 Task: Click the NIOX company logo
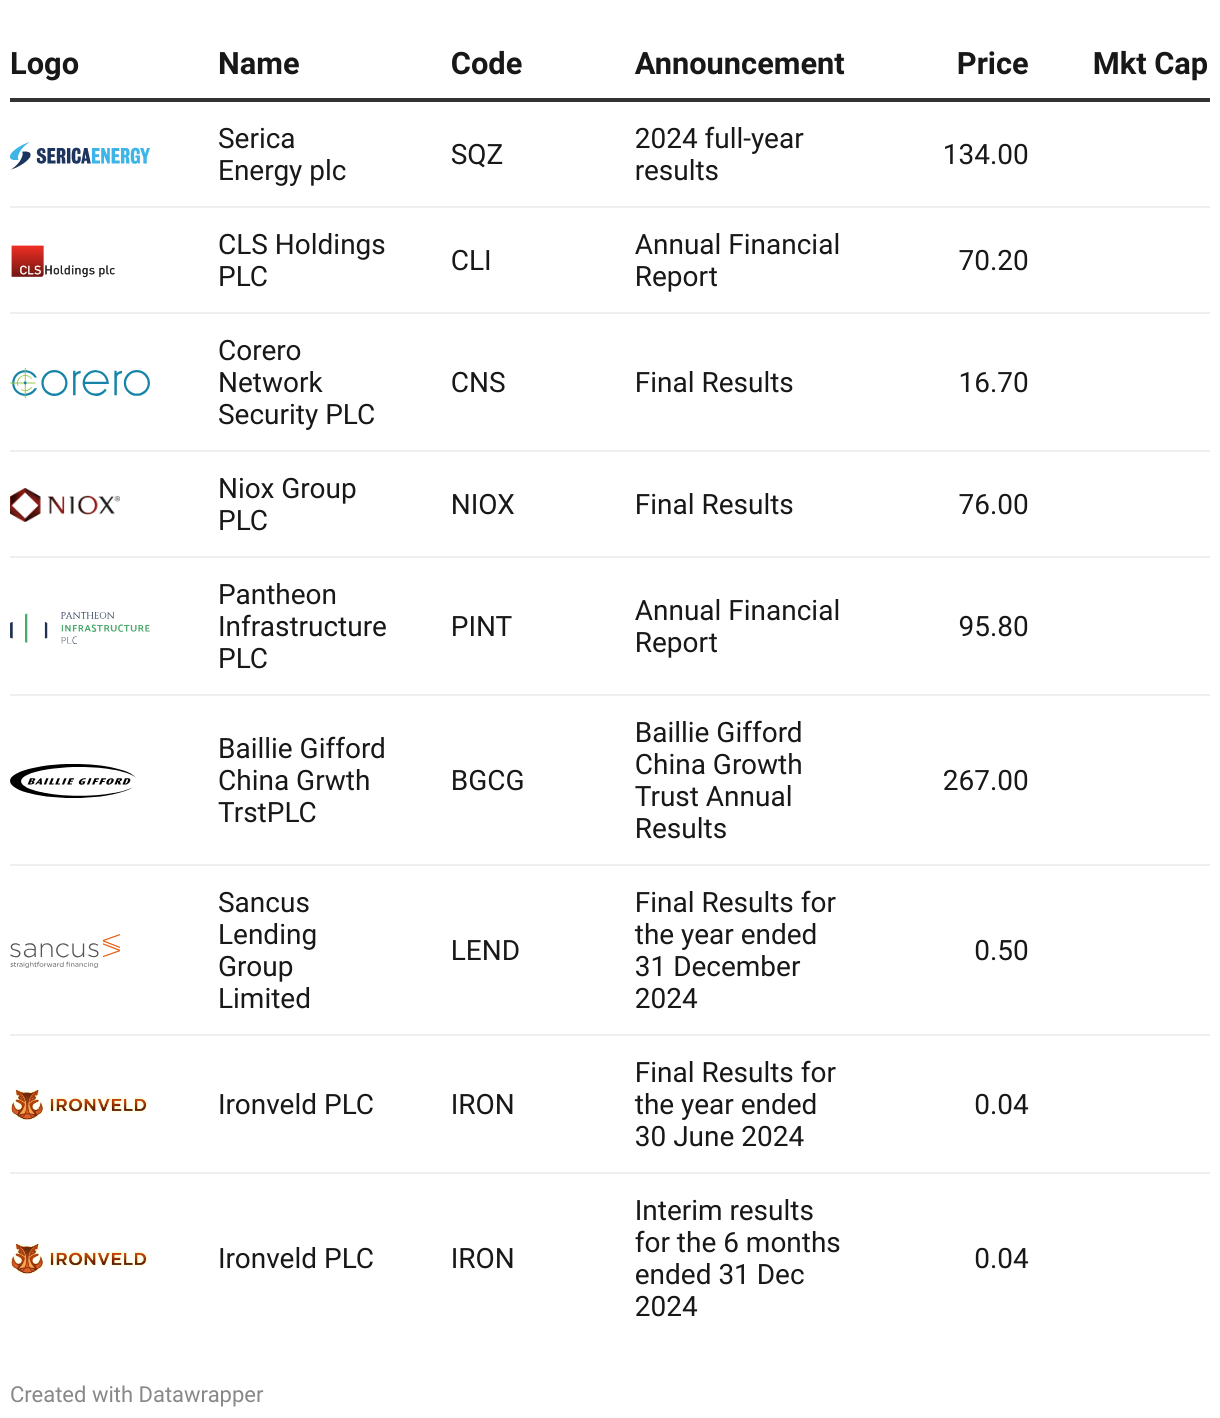(65, 505)
